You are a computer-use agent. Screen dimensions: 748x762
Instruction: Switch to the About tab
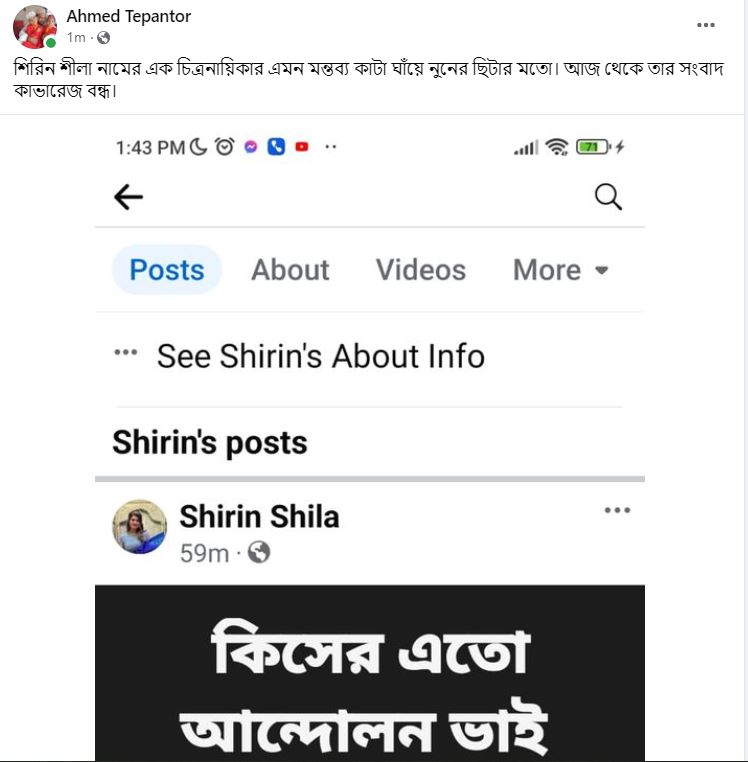point(290,270)
